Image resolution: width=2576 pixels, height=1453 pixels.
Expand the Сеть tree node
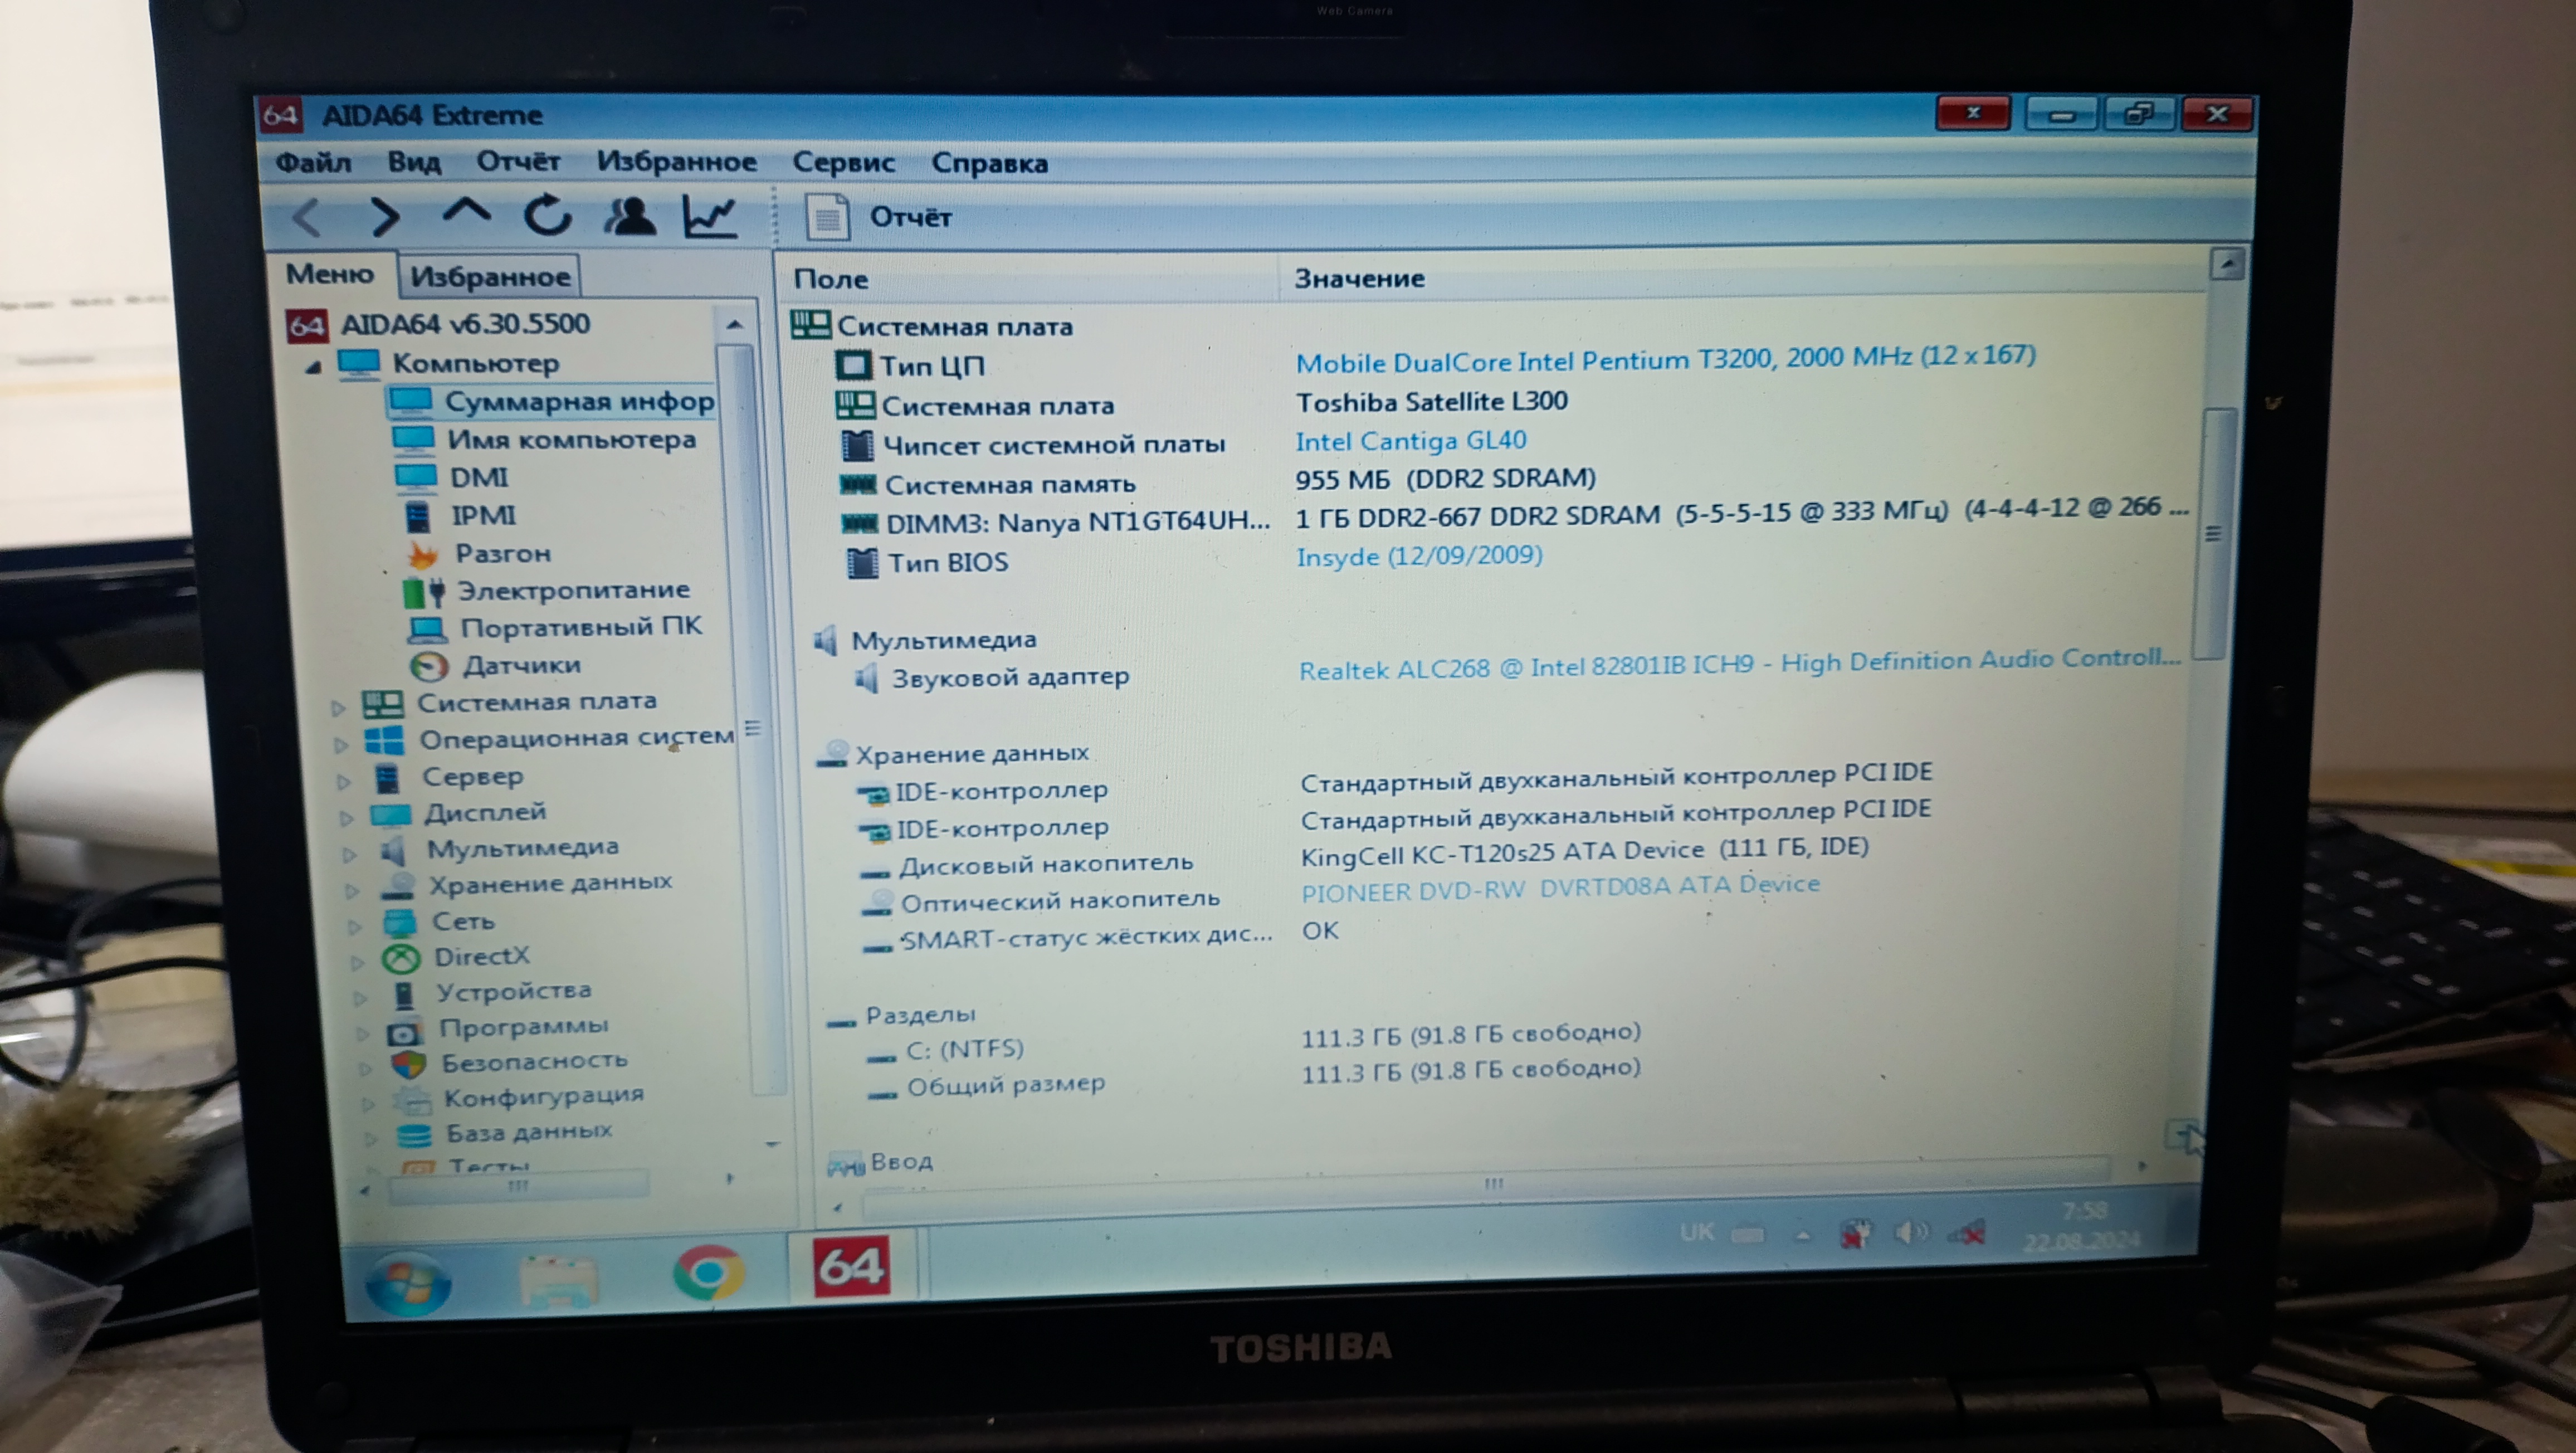point(355,926)
